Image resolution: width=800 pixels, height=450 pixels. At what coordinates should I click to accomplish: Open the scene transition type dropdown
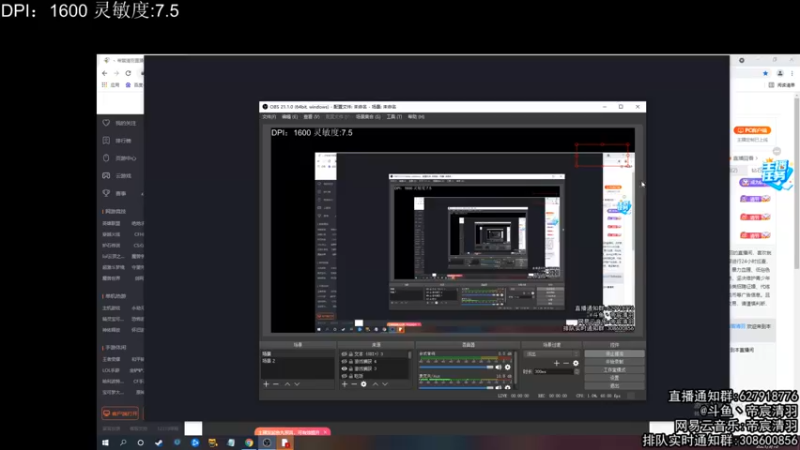click(x=553, y=354)
